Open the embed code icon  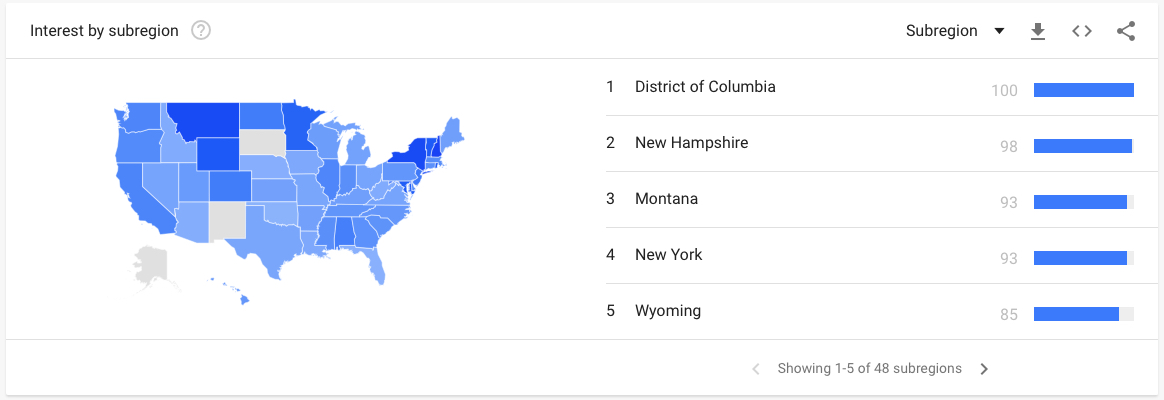coord(1082,31)
